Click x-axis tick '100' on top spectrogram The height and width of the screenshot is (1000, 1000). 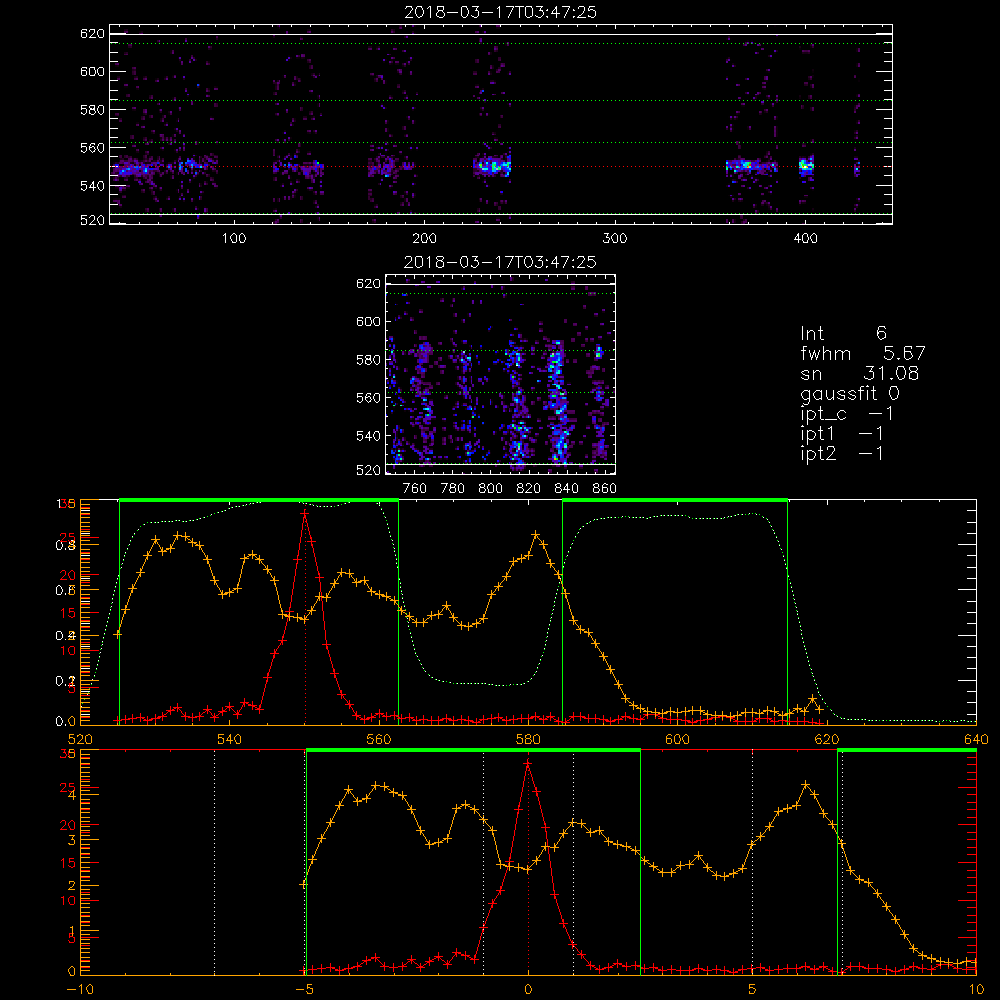(x=234, y=239)
